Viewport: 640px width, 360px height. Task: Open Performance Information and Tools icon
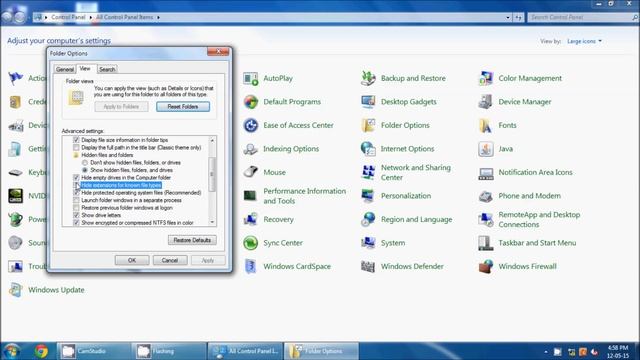[251, 196]
